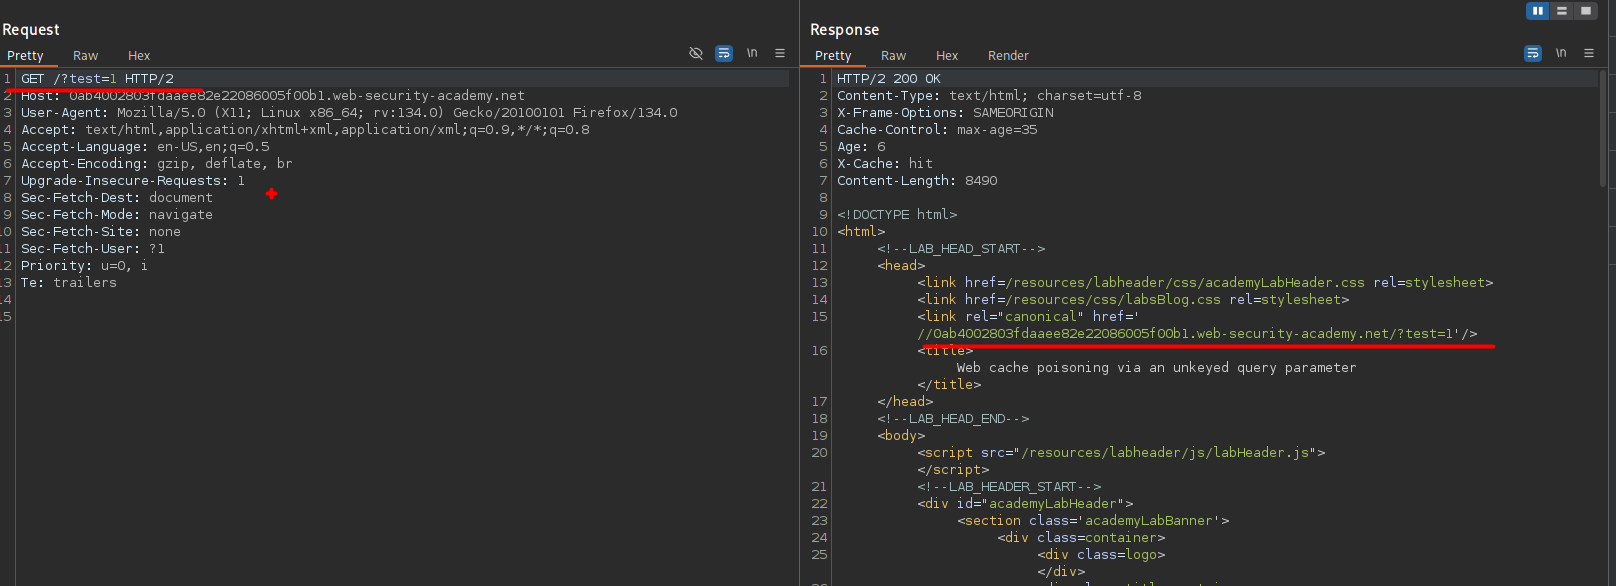The width and height of the screenshot is (1616, 586).
Task: Switch Response view to Raw tab
Action: pyautogui.click(x=894, y=56)
